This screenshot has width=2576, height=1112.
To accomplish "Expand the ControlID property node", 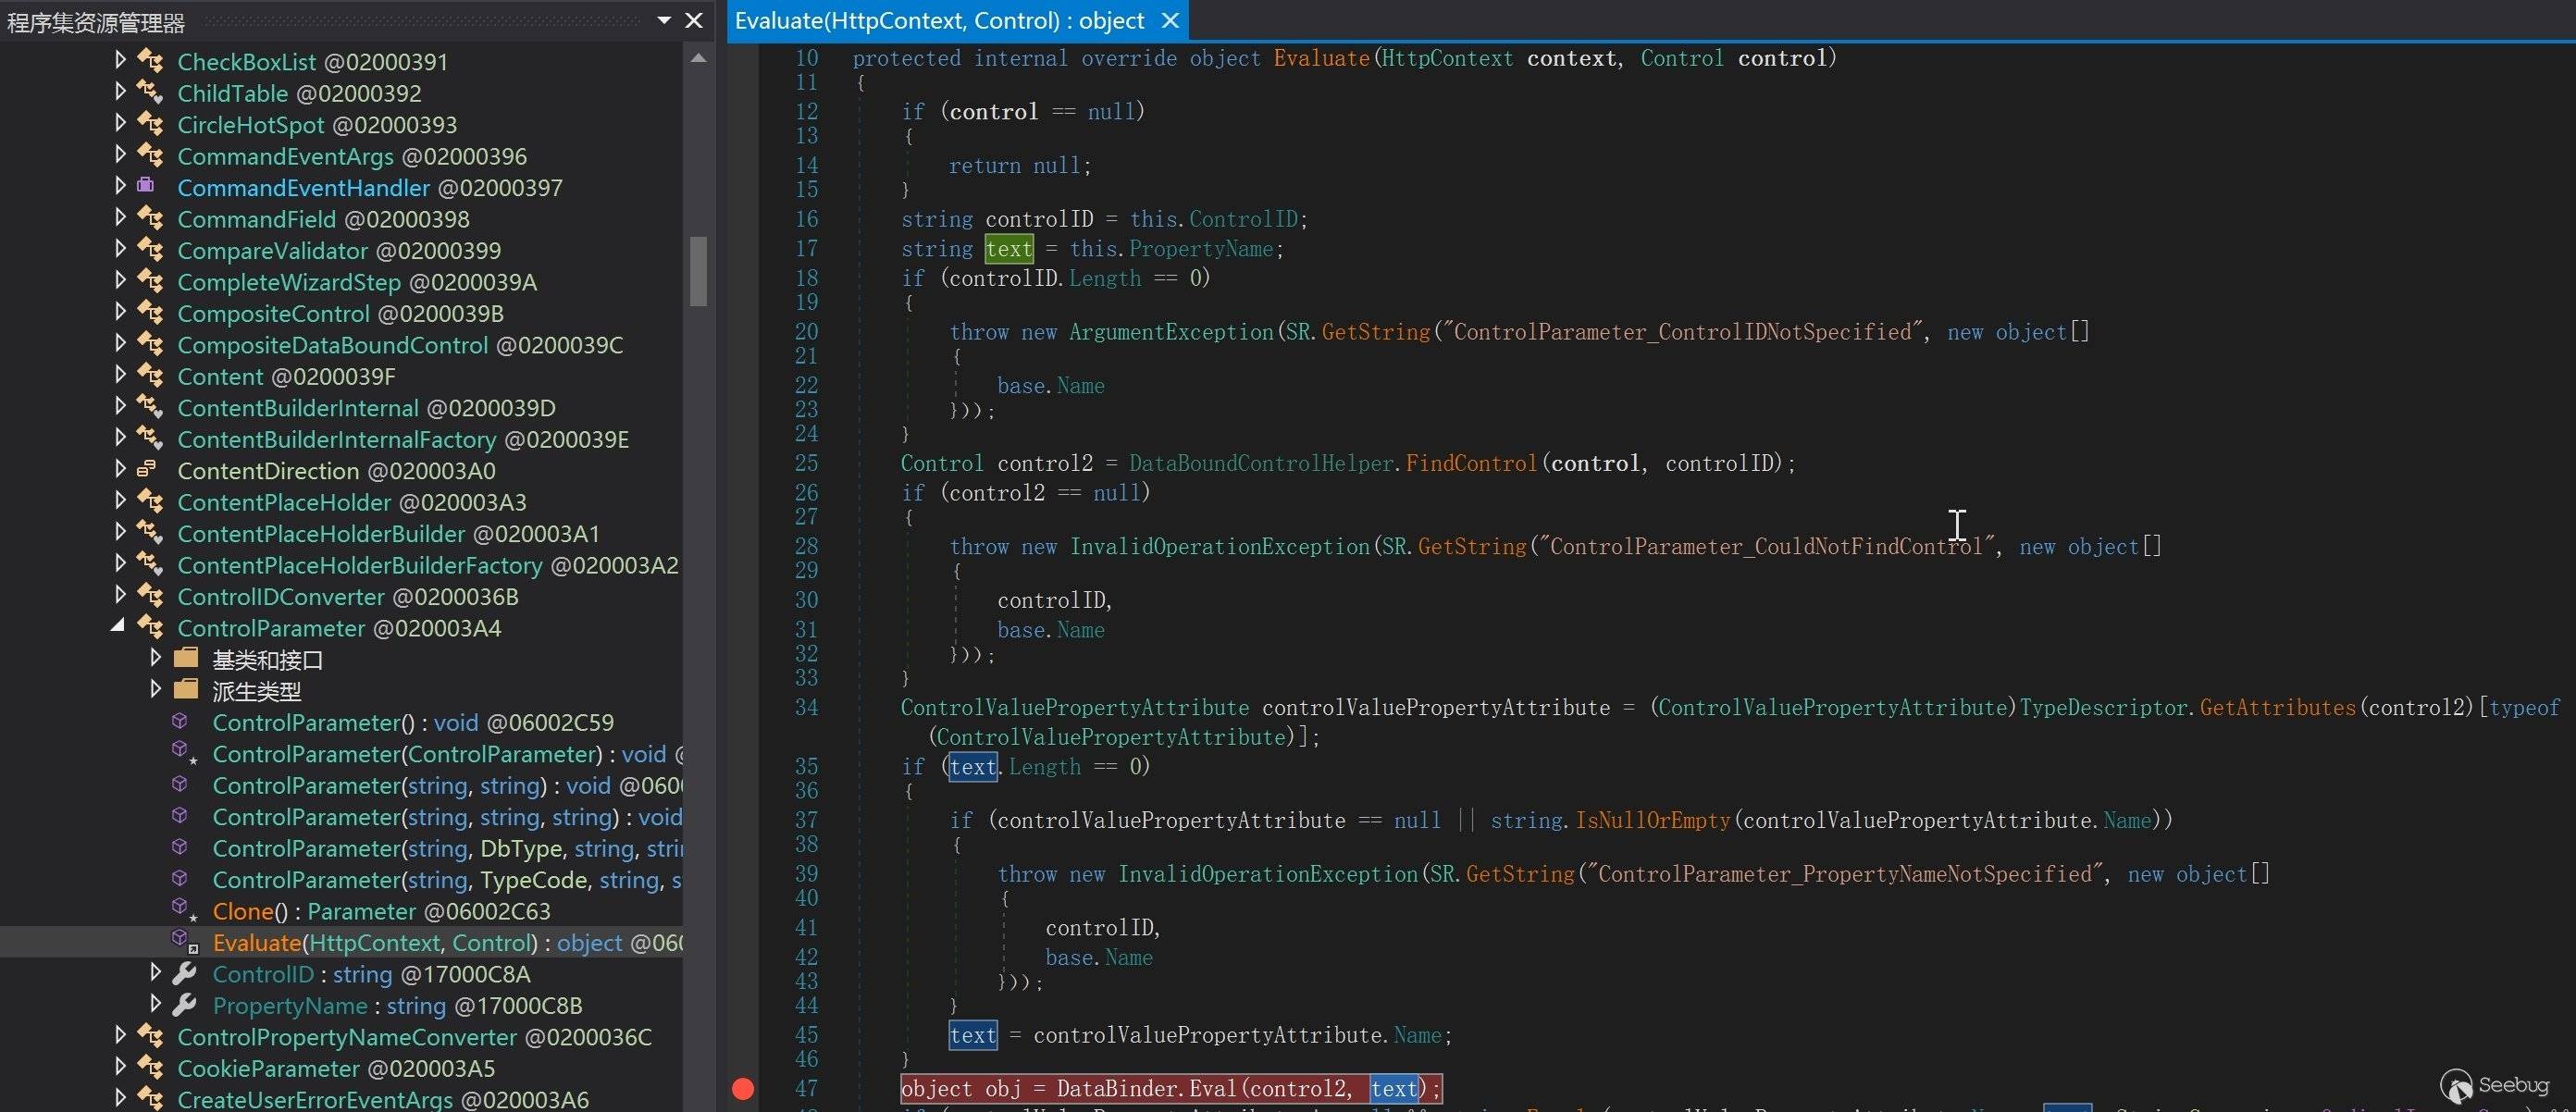I will (155, 972).
